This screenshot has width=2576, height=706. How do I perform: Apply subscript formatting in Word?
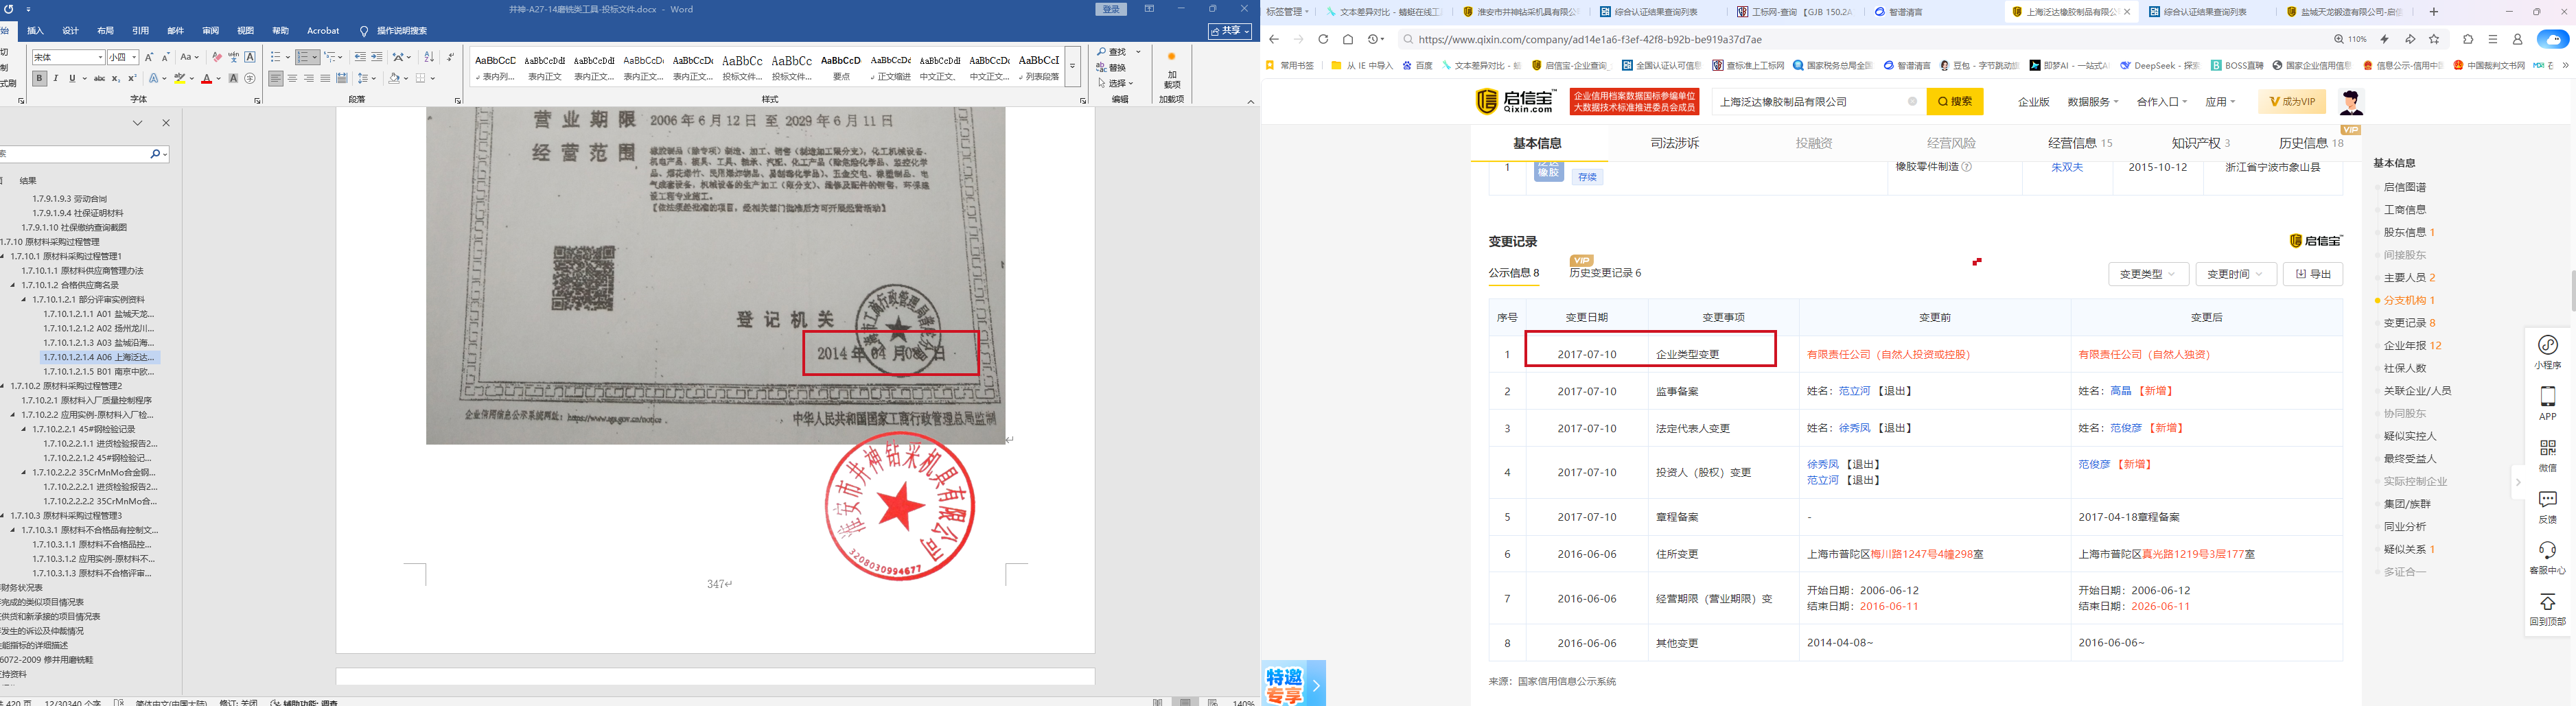116,78
